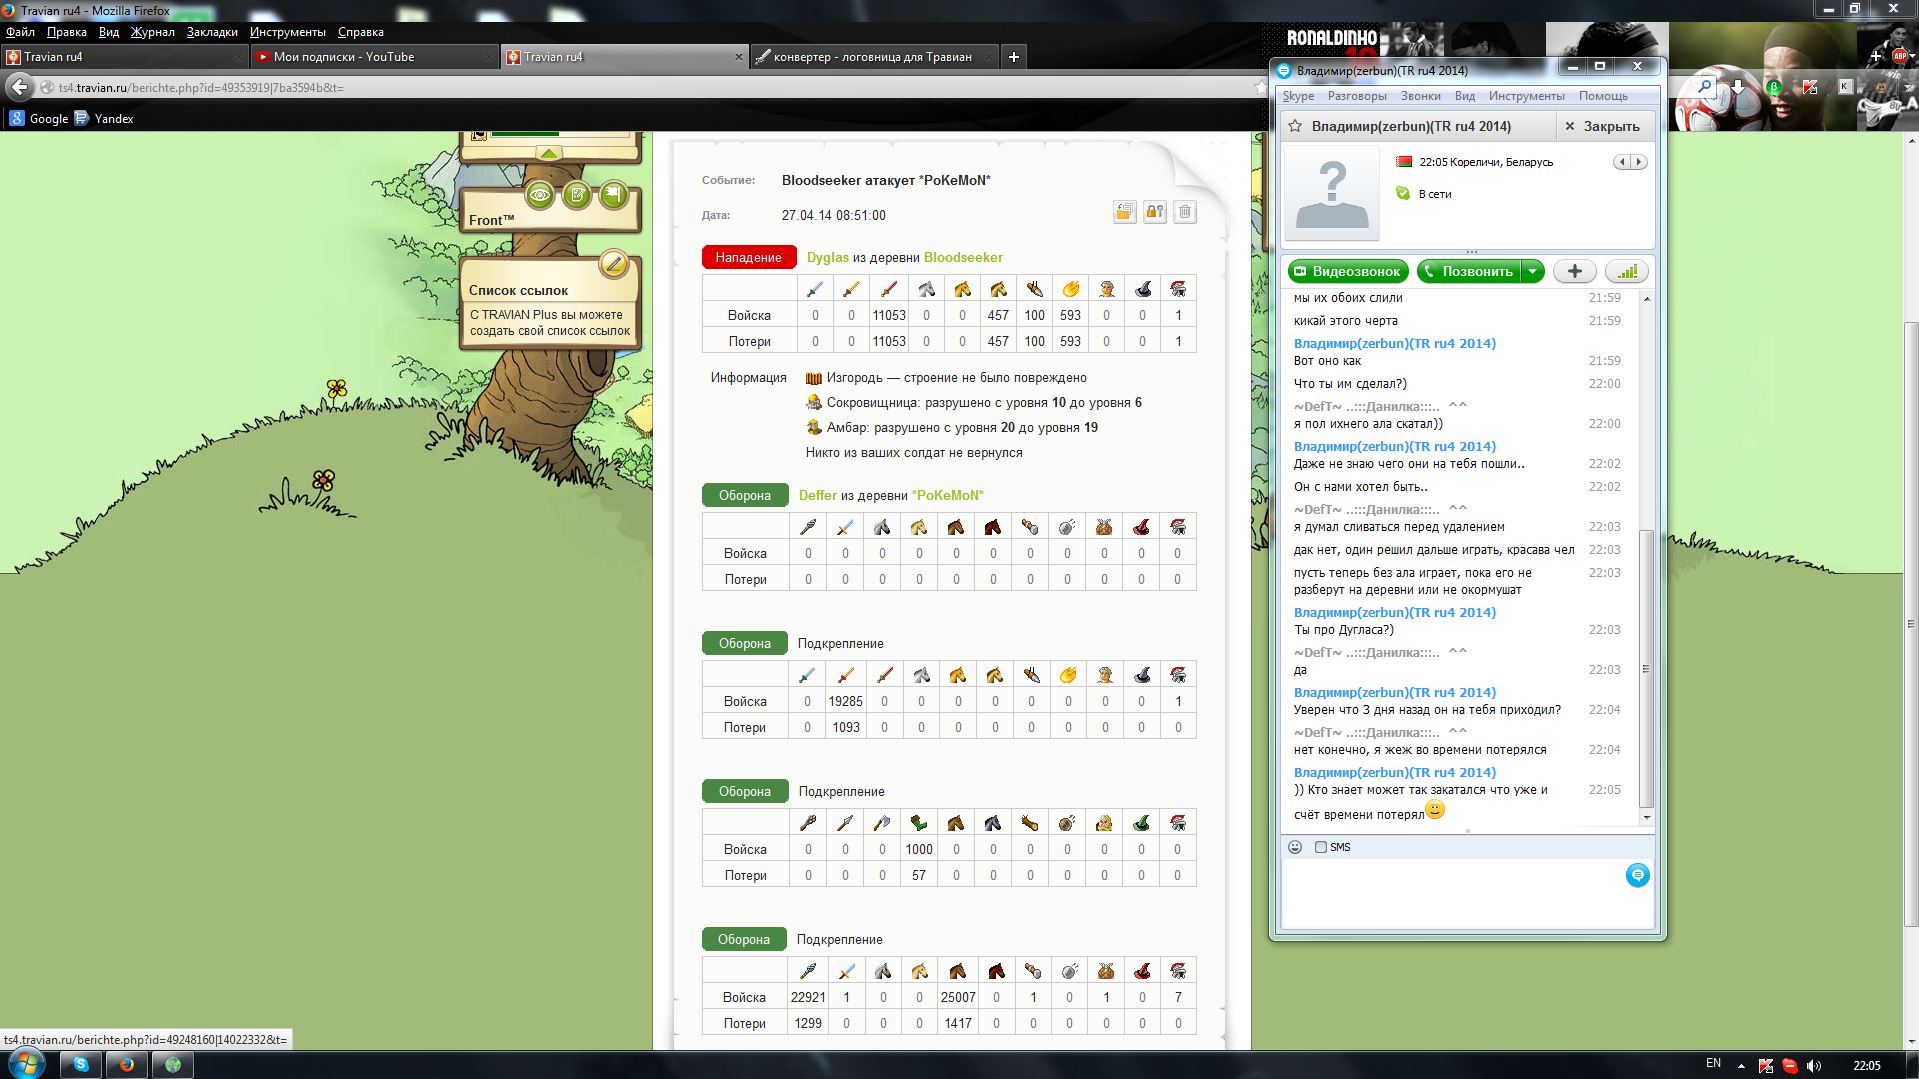Click the left arrow beside Кореличи, Беларусь
1919x1079 pixels.
[x=1623, y=162]
